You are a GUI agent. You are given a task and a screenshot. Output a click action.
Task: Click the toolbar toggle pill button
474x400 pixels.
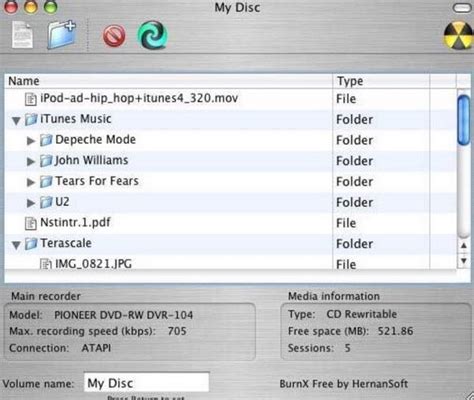pos(462,8)
